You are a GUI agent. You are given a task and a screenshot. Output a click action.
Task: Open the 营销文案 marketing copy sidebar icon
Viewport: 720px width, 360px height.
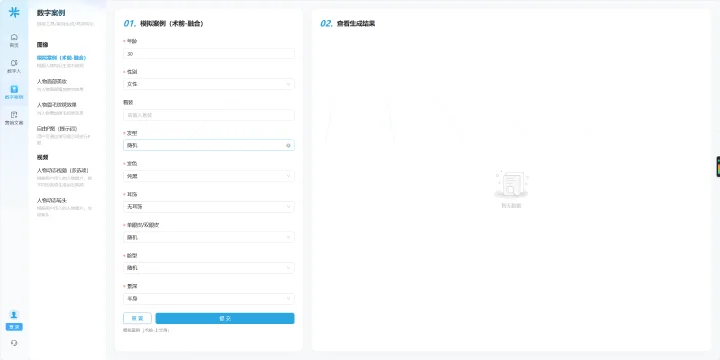point(14,118)
